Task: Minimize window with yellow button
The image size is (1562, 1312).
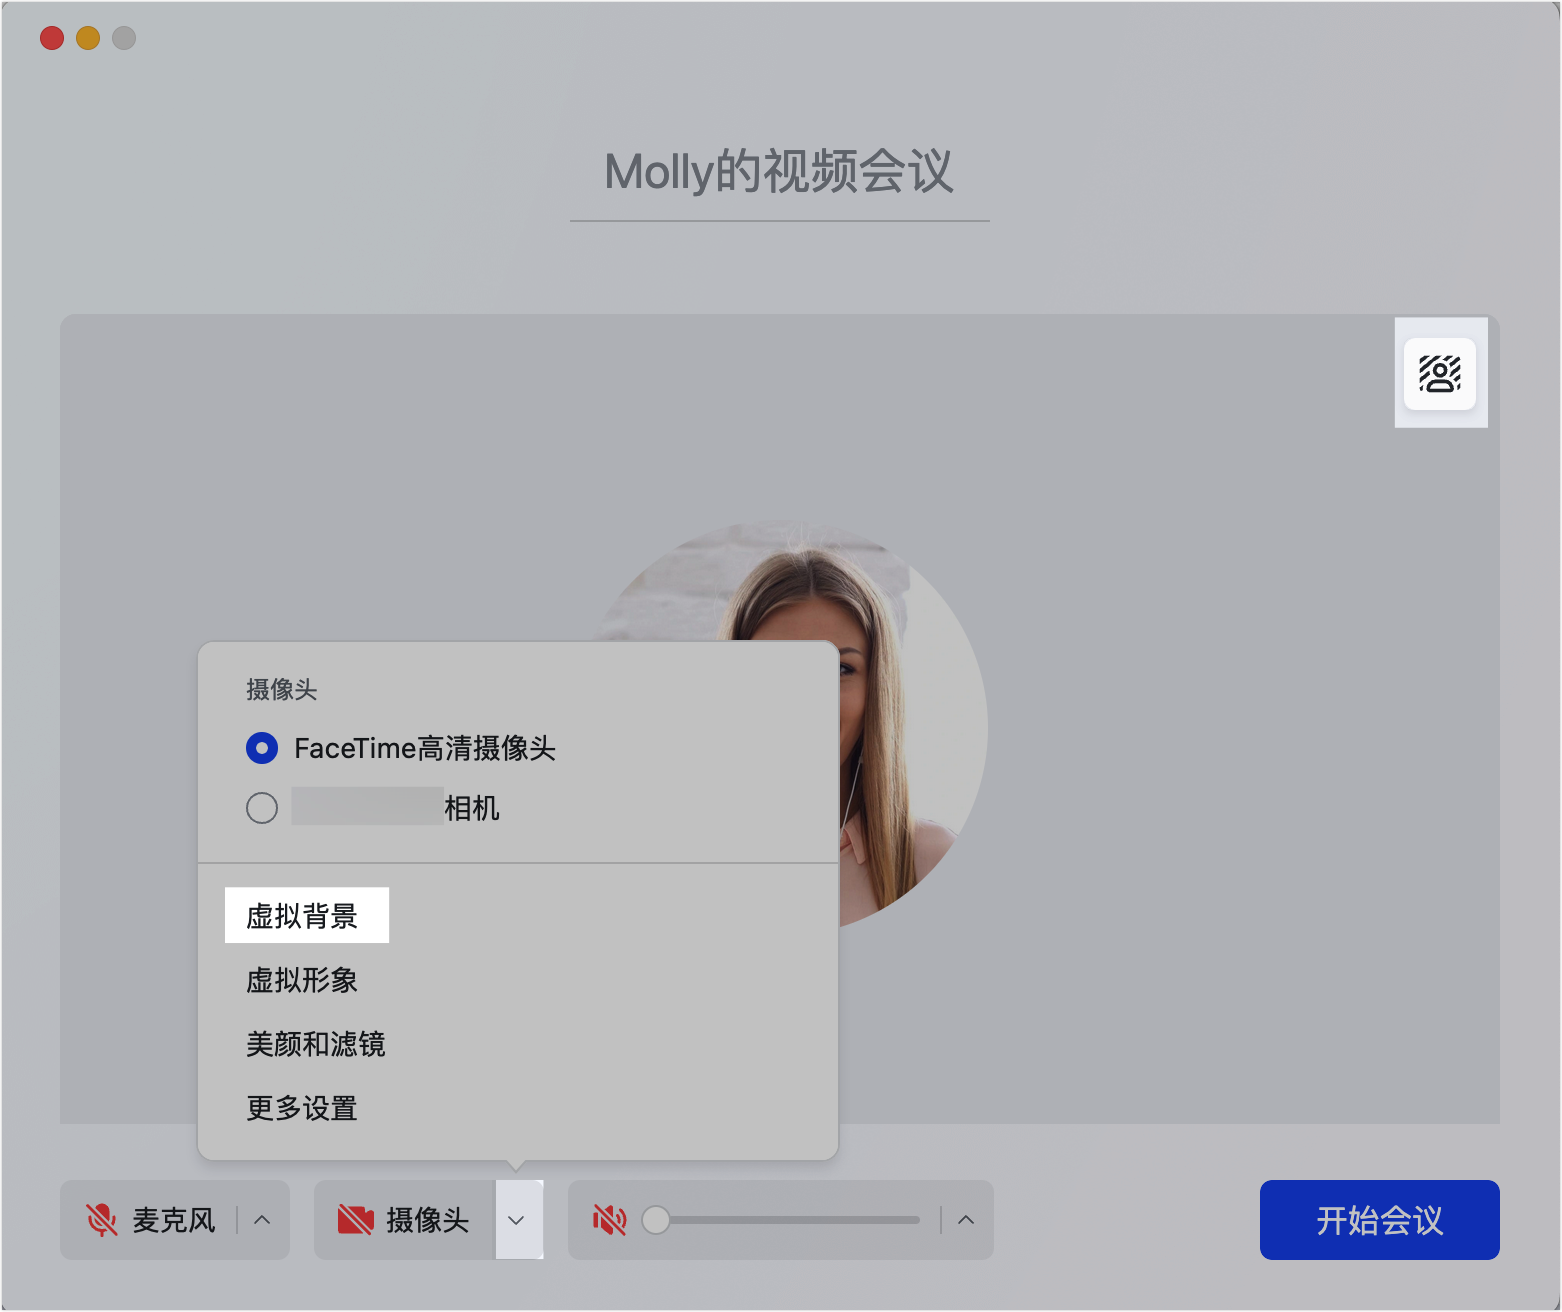Action: click(88, 38)
